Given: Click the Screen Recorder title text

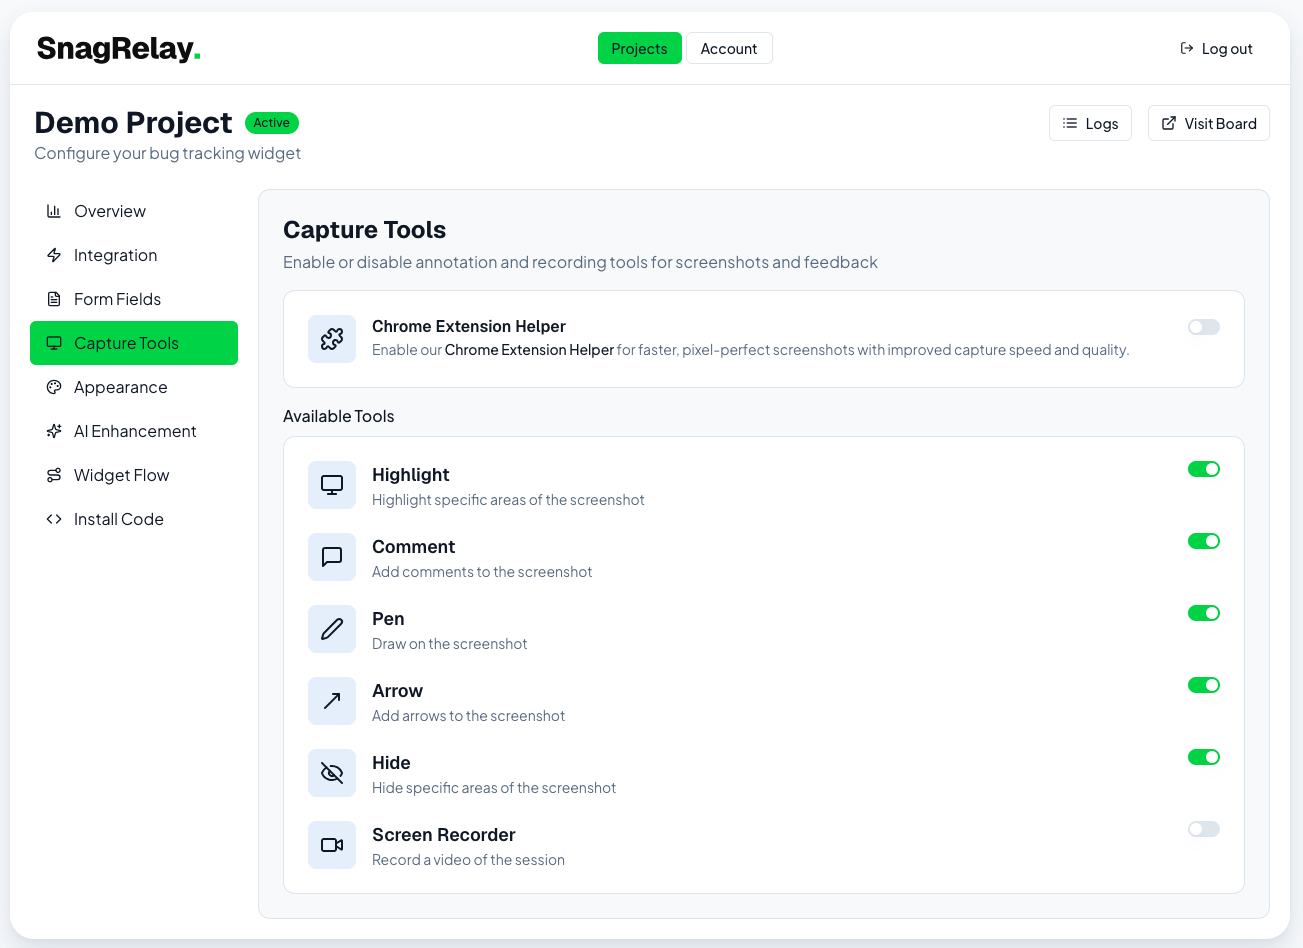Looking at the screenshot, I should [443, 835].
